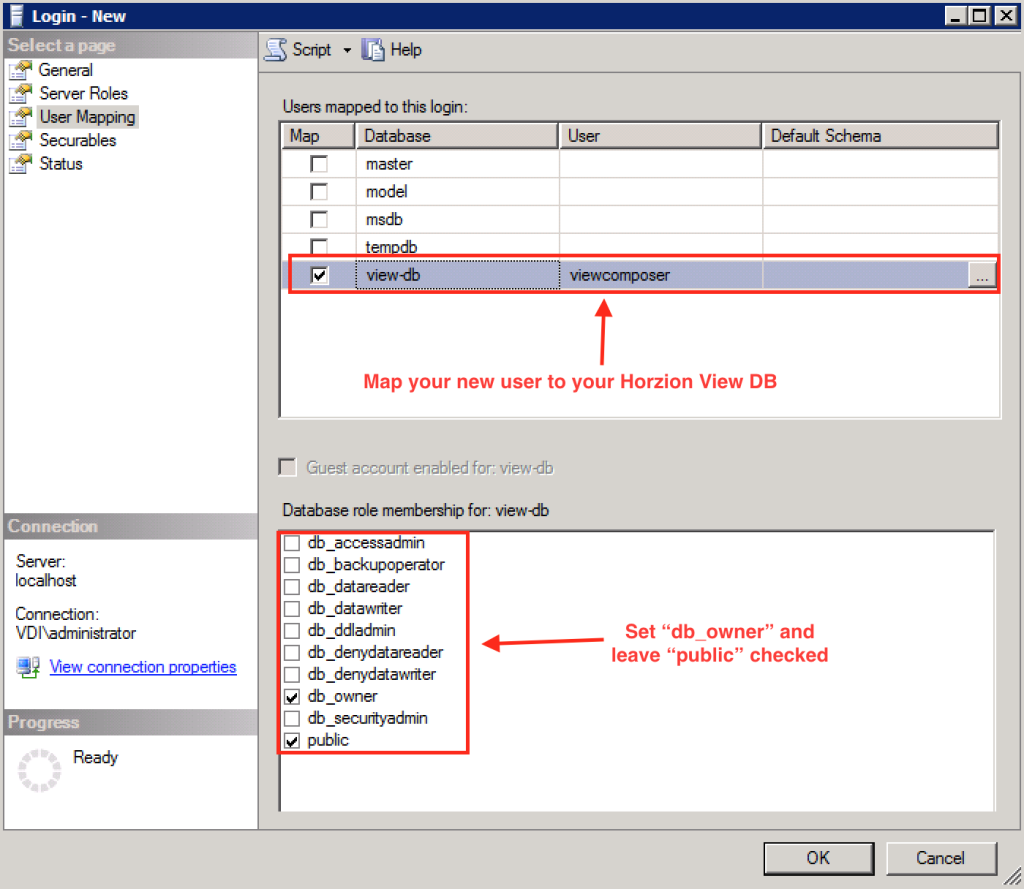Screen dimensions: 1024x889
Task: Enable the db_datareader role
Action: coord(293,586)
